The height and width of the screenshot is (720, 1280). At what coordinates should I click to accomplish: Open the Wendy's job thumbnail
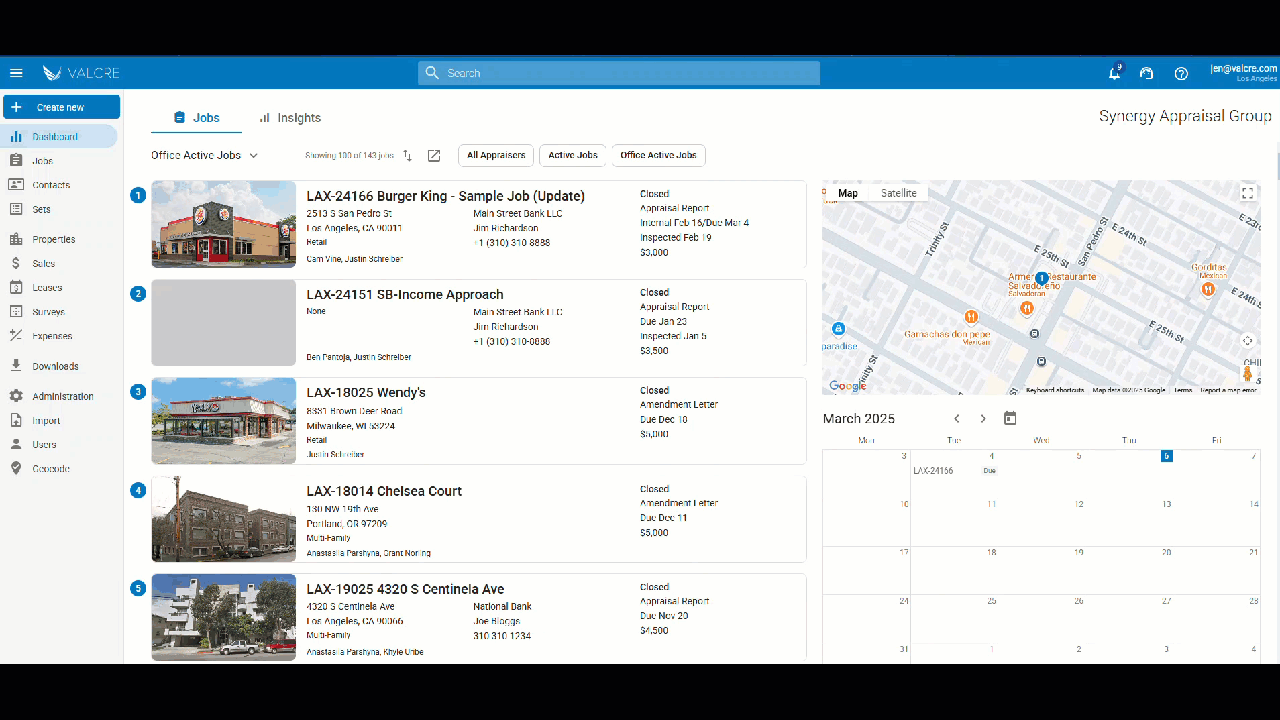point(224,421)
